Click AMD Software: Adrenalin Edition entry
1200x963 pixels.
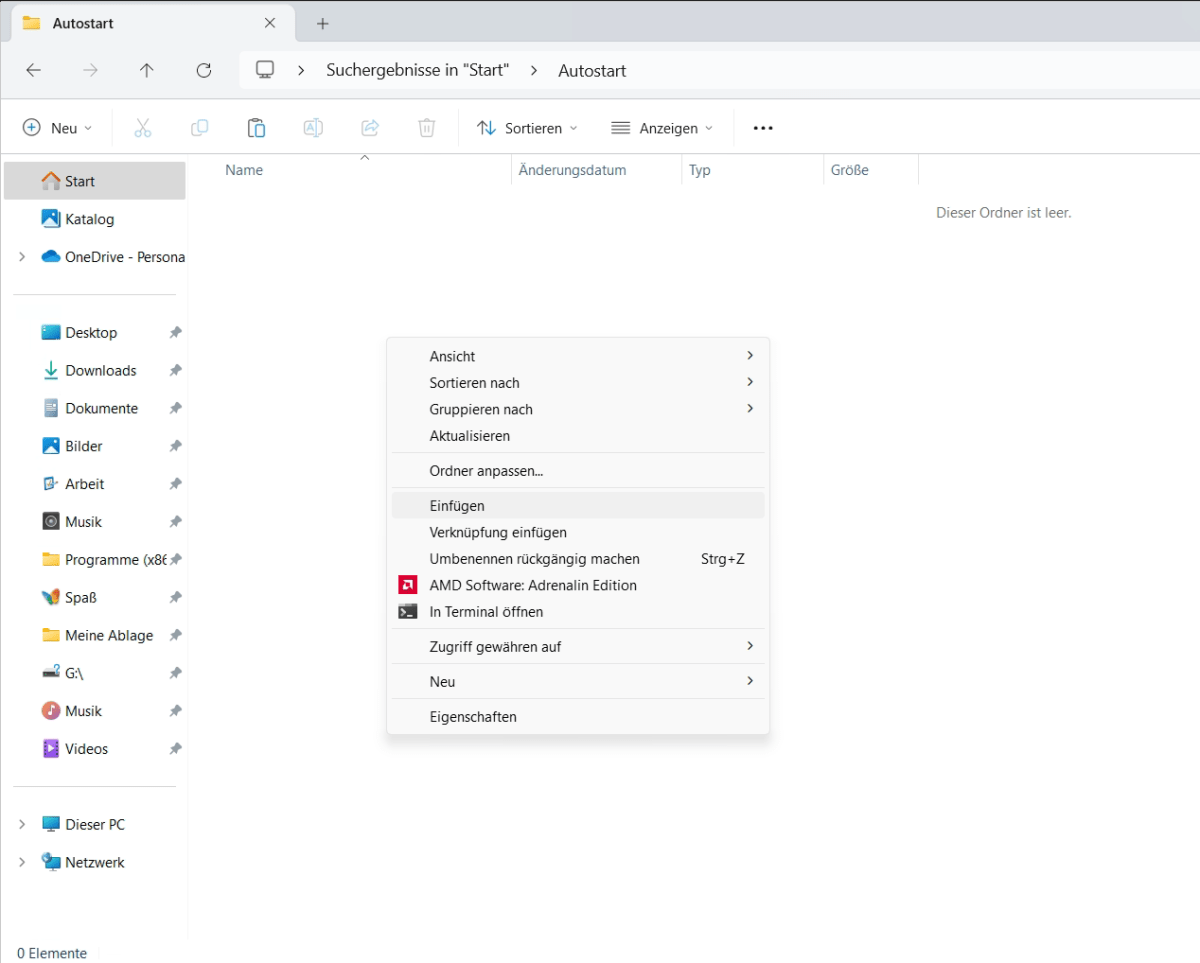(578, 585)
